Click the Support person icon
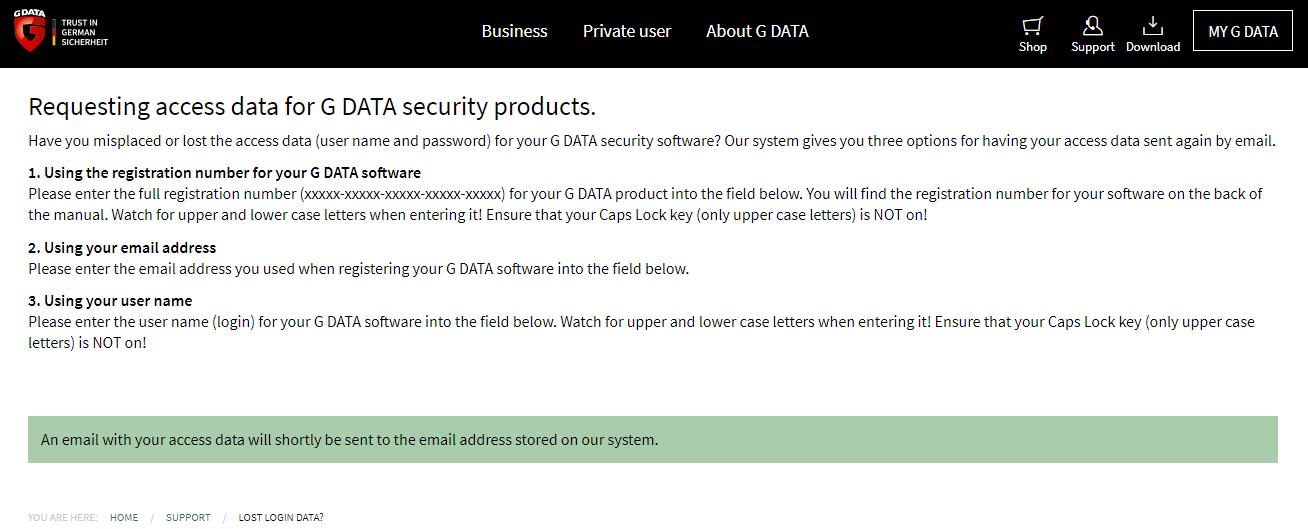 (x=1092, y=25)
